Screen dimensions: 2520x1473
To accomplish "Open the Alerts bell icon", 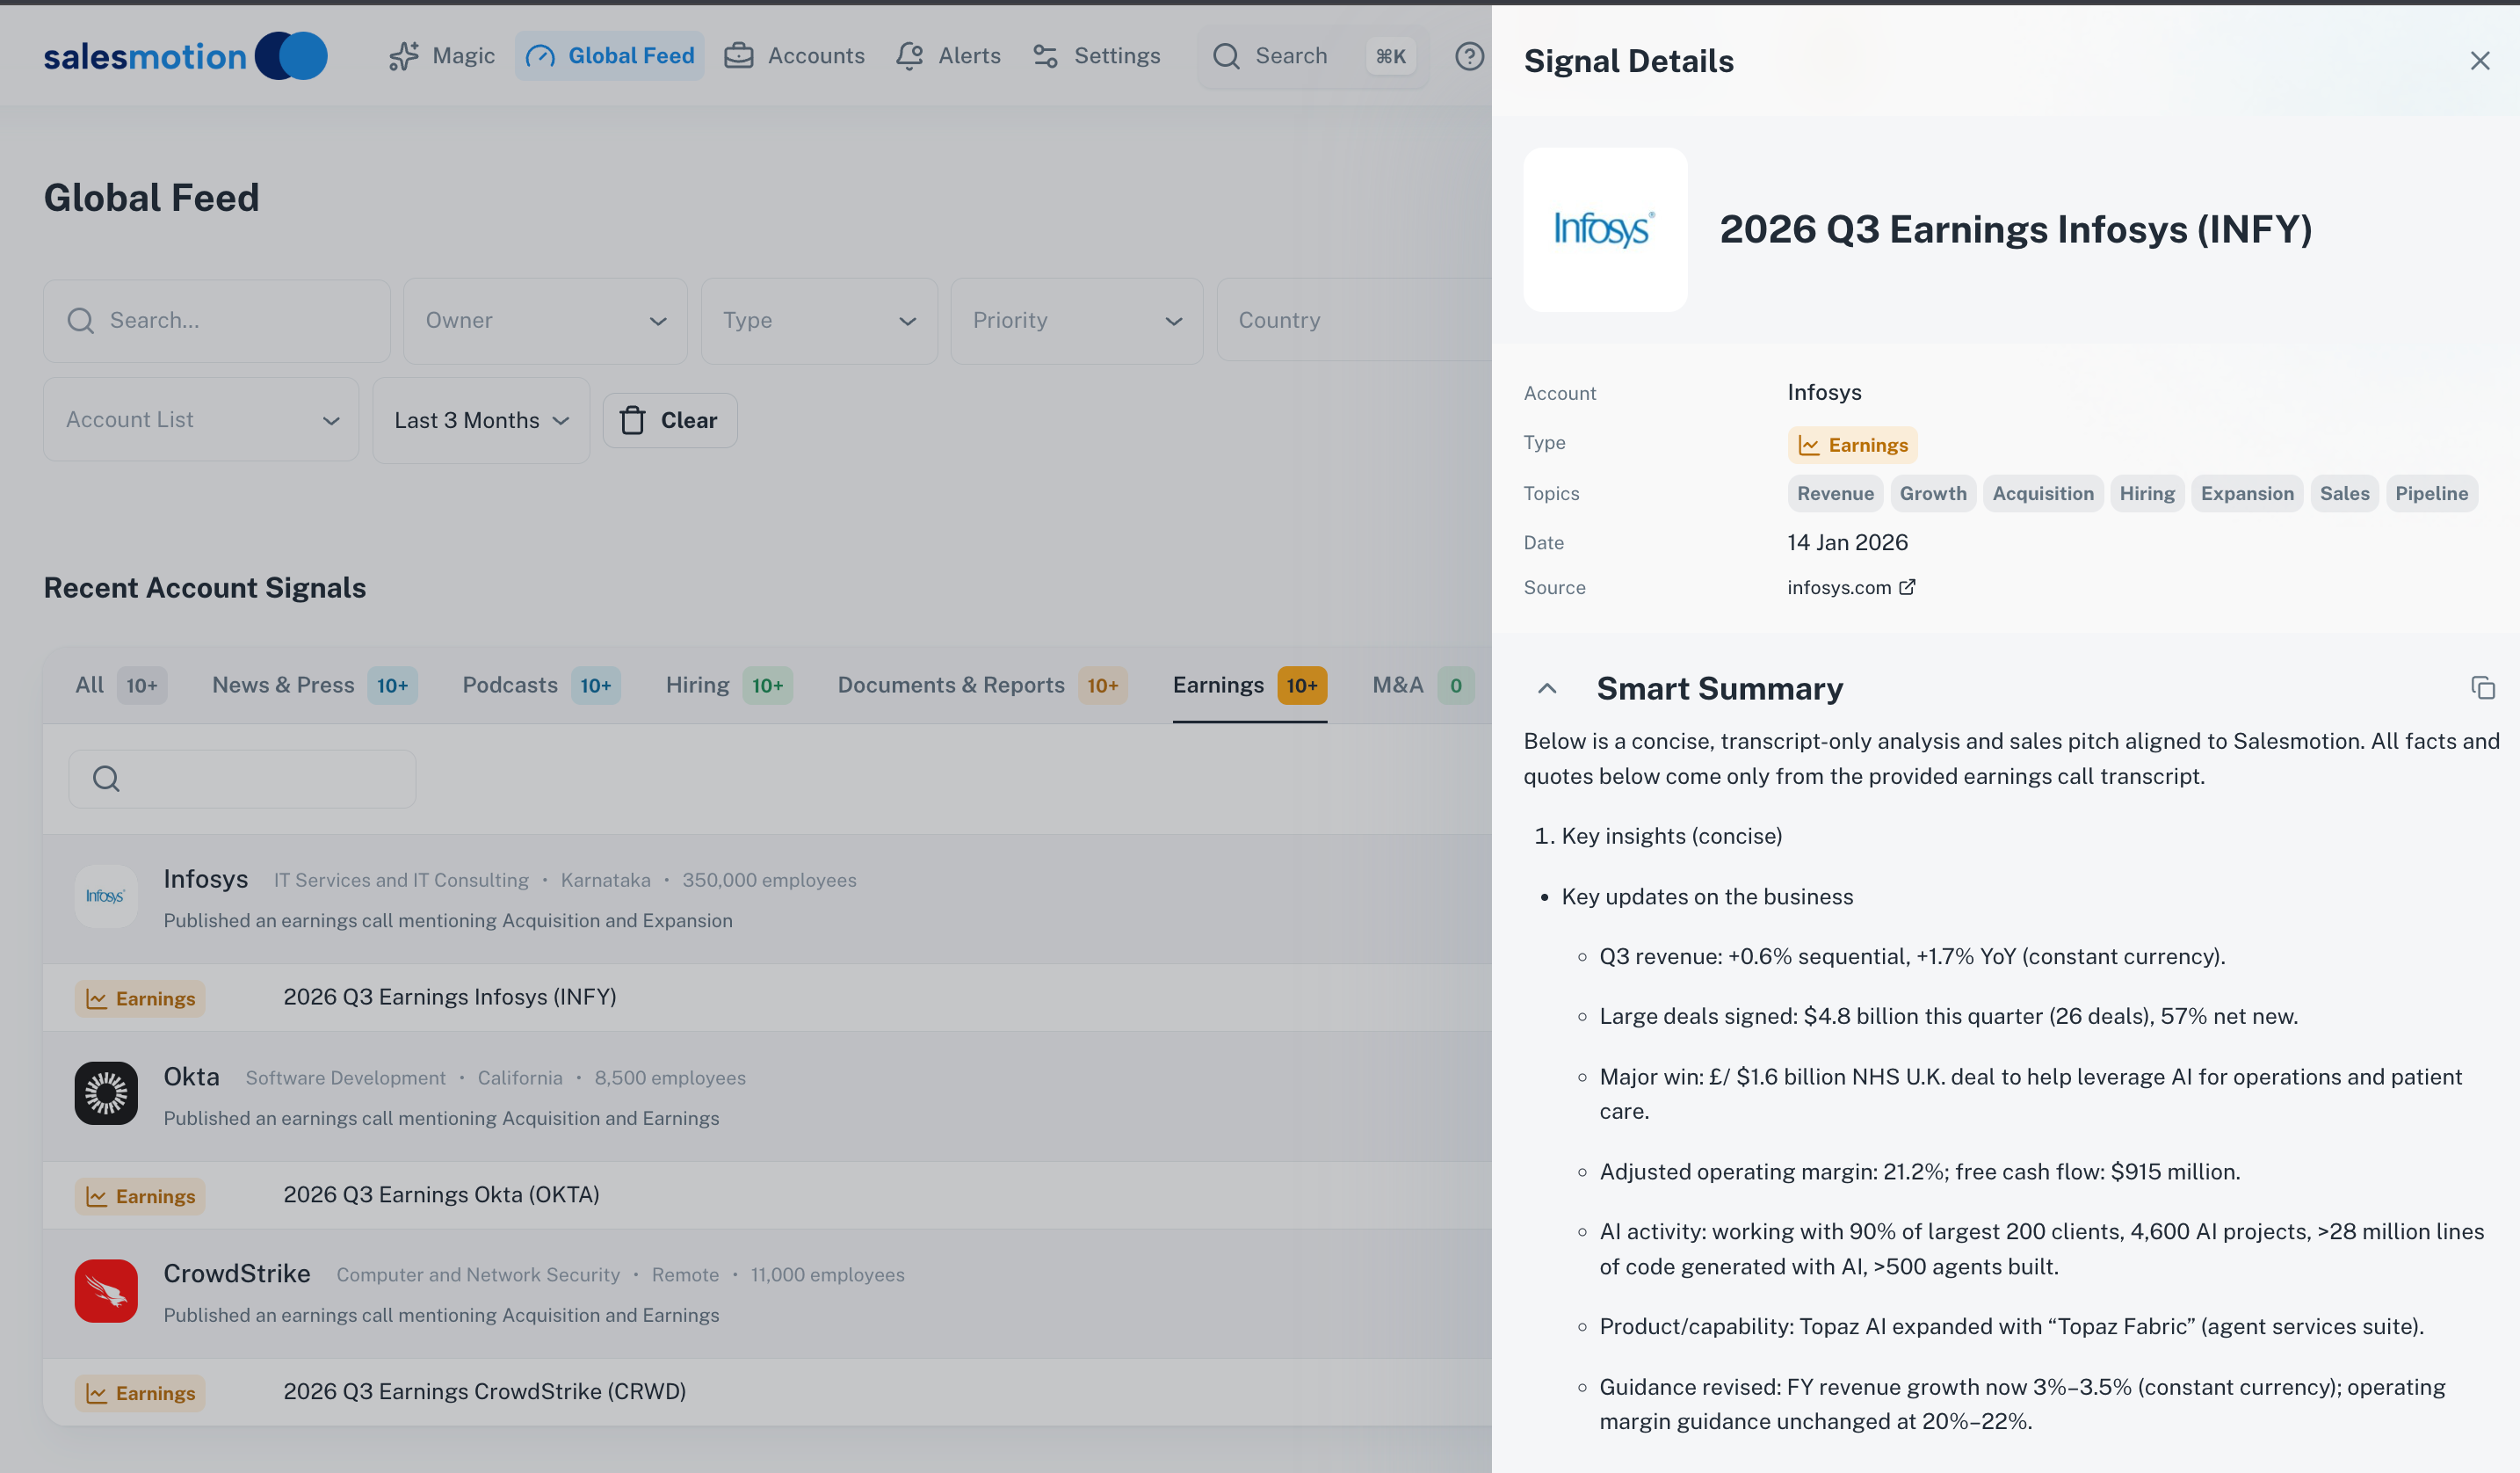I will [909, 56].
